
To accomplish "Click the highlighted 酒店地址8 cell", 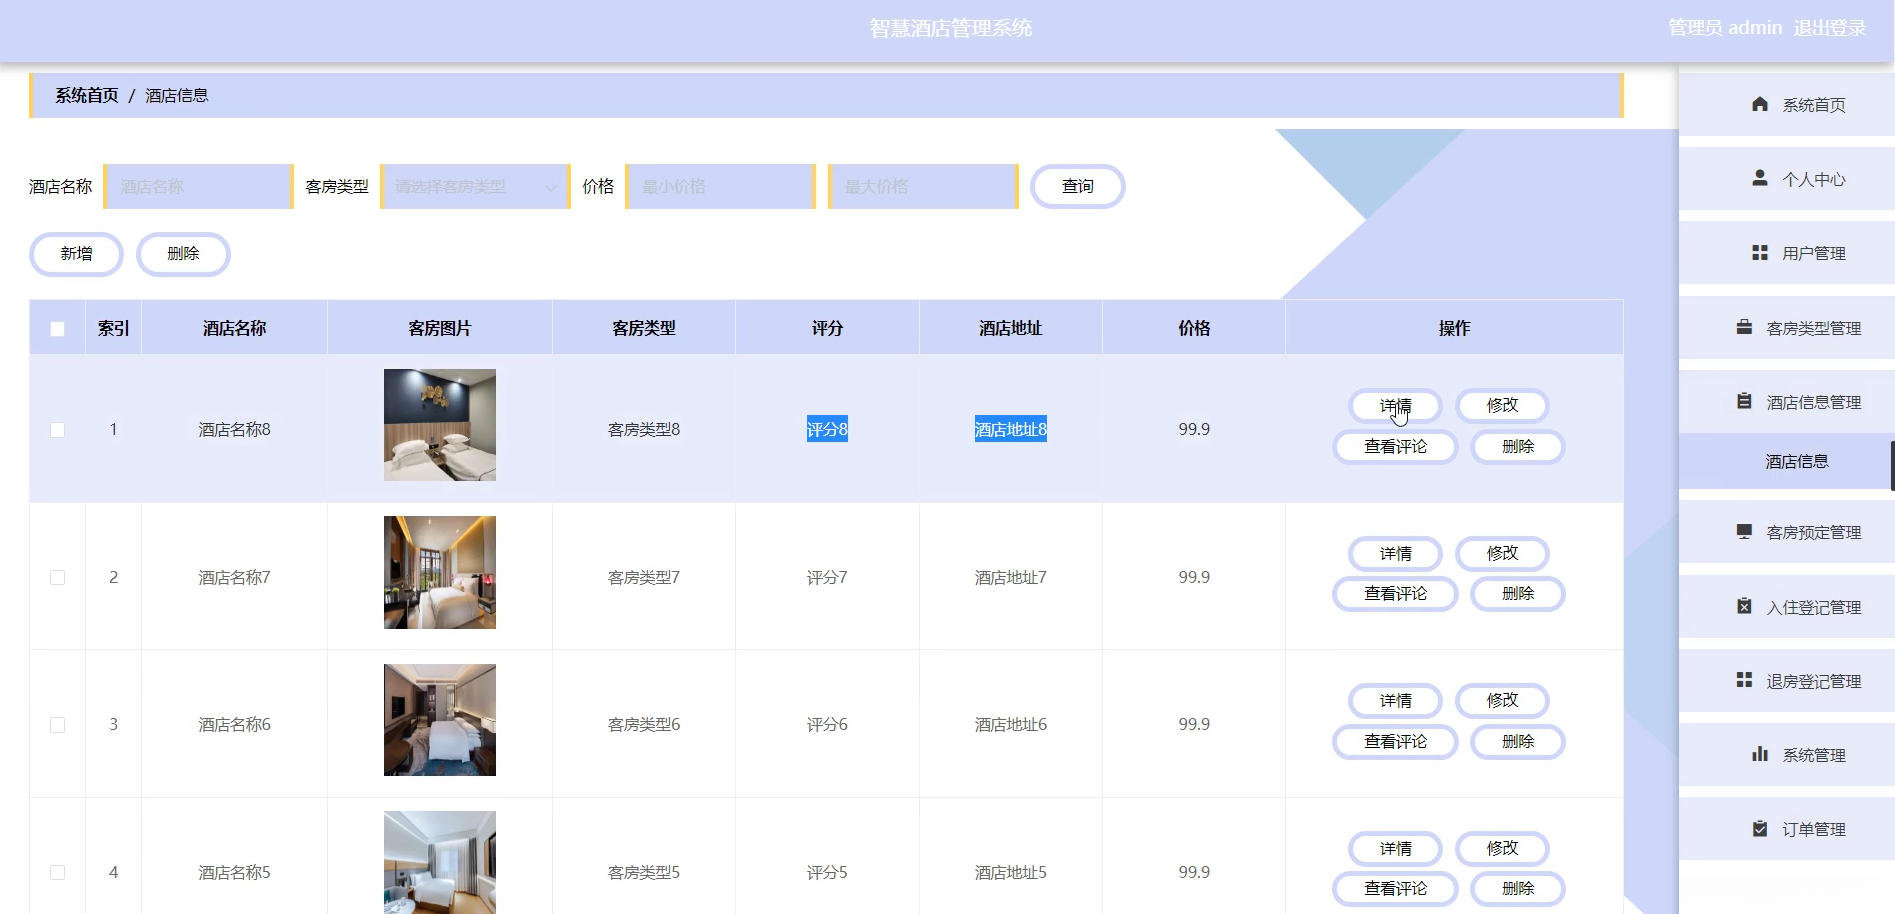I will click(1011, 430).
